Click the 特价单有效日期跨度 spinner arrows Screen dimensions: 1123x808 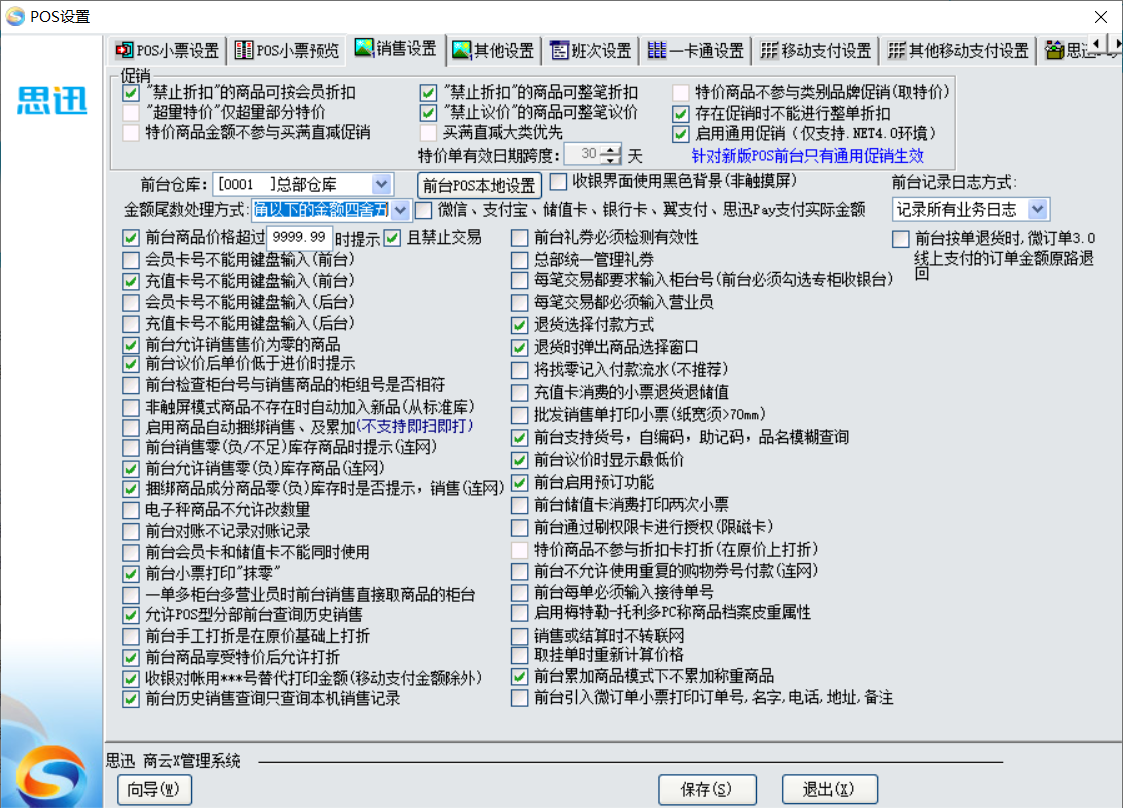pyautogui.click(x=613, y=154)
